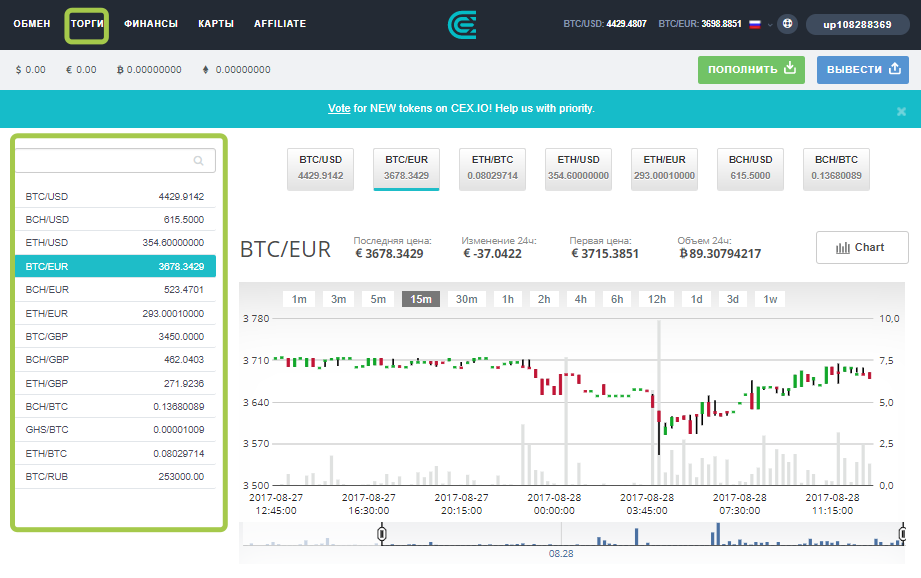Select the BCH/USD pair card
This screenshot has width=921, height=578.
pyautogui.click(x=750, y=169)
